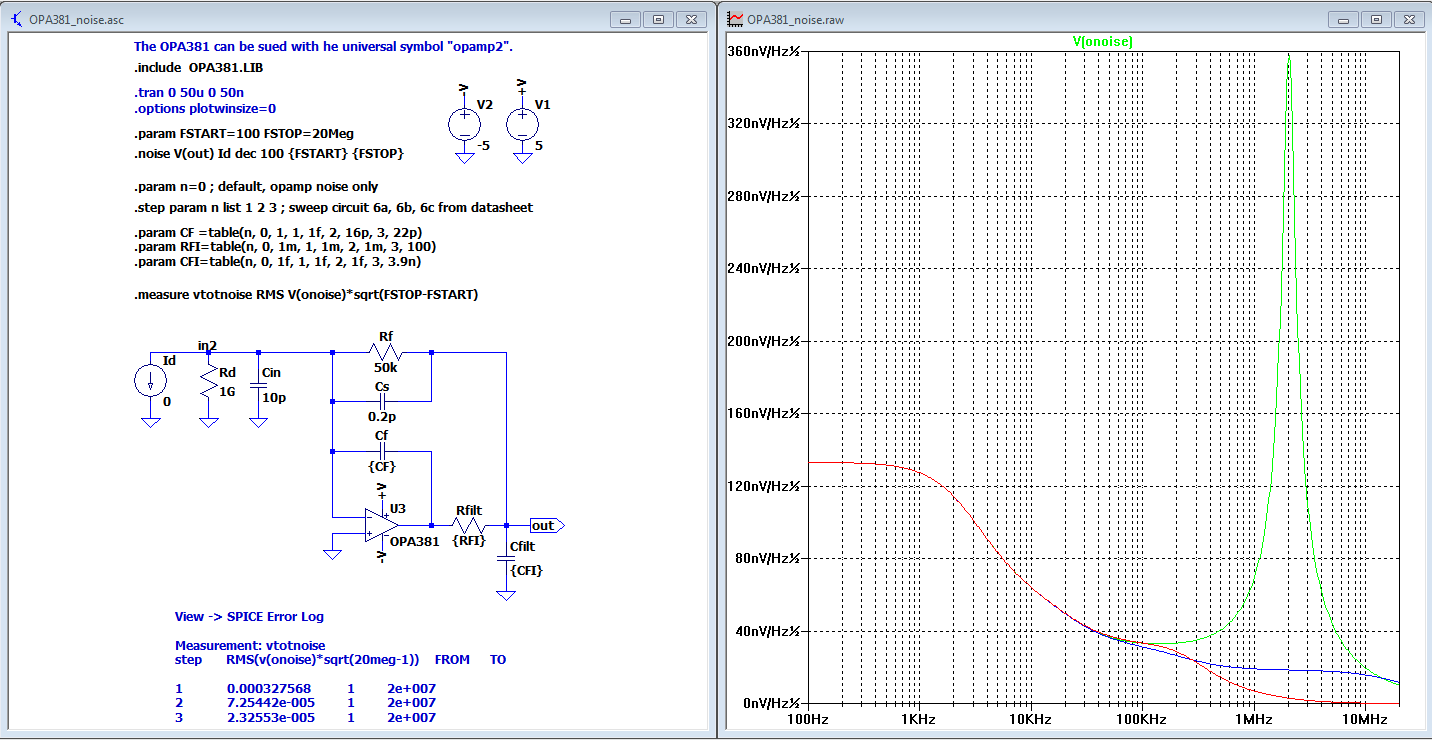1432x740 pixels.
Task: Click the ground symbol below V2
Action: click(464, 157)
